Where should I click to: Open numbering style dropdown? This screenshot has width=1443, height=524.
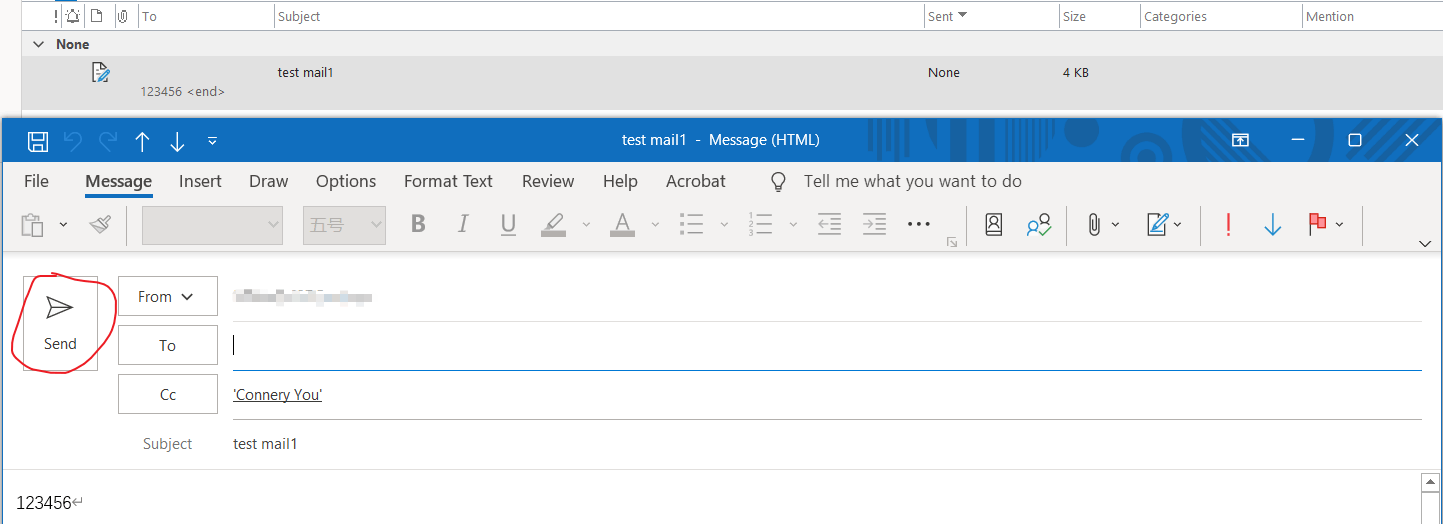(x=793, y=225)
